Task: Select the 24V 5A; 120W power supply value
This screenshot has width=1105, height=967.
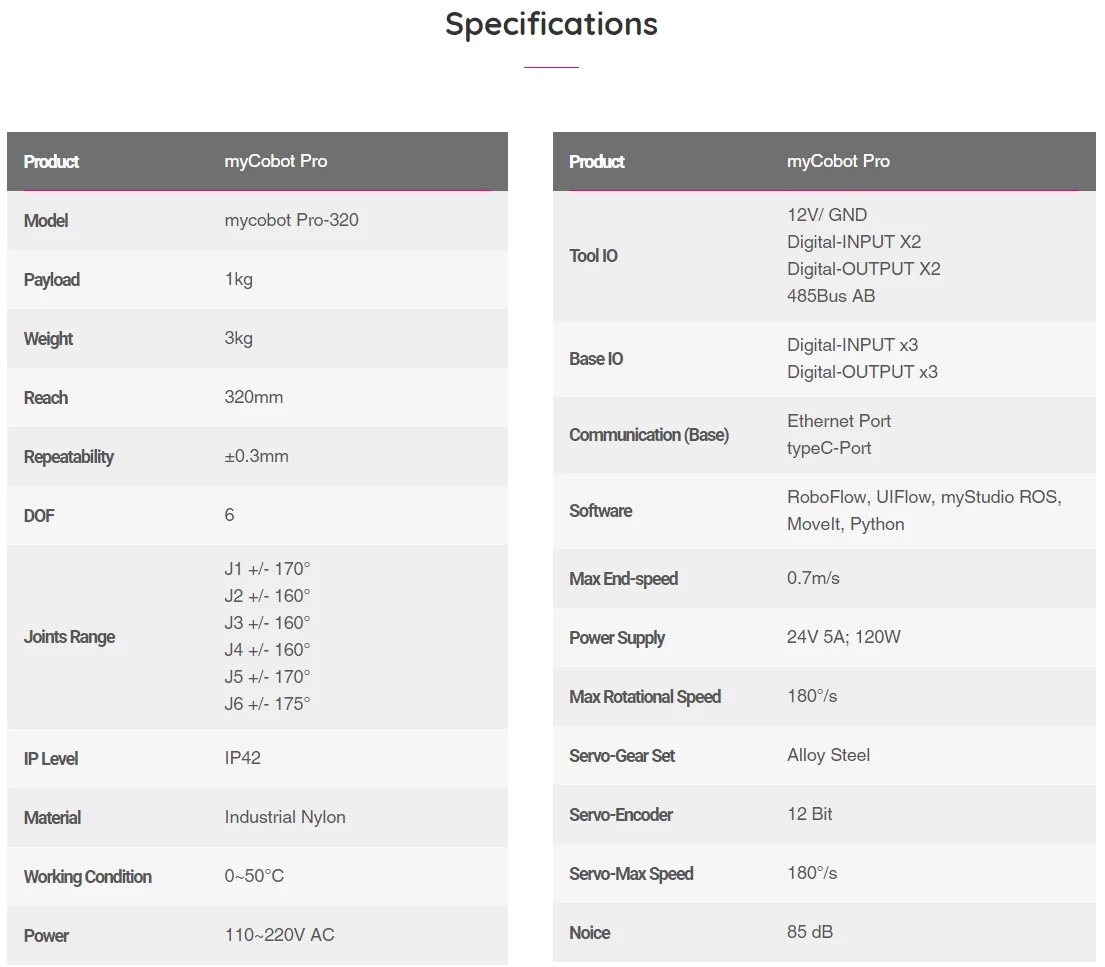Action: pyautogui.click(x=844, y=637)
